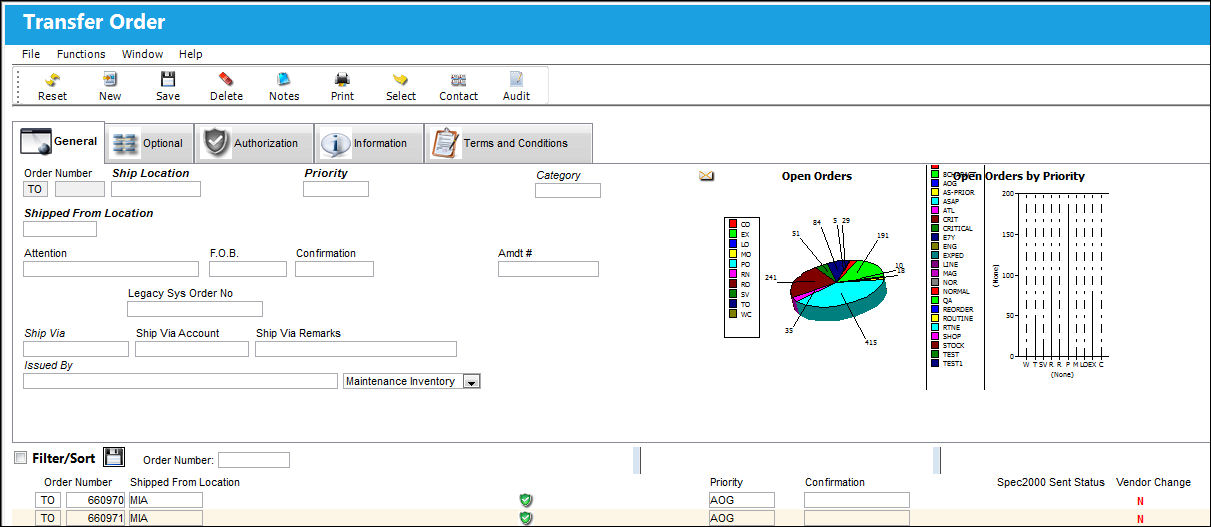The height and width of the screenshot is (527, 1211).
Task: Print the transfer order
Action: [342, 79]
